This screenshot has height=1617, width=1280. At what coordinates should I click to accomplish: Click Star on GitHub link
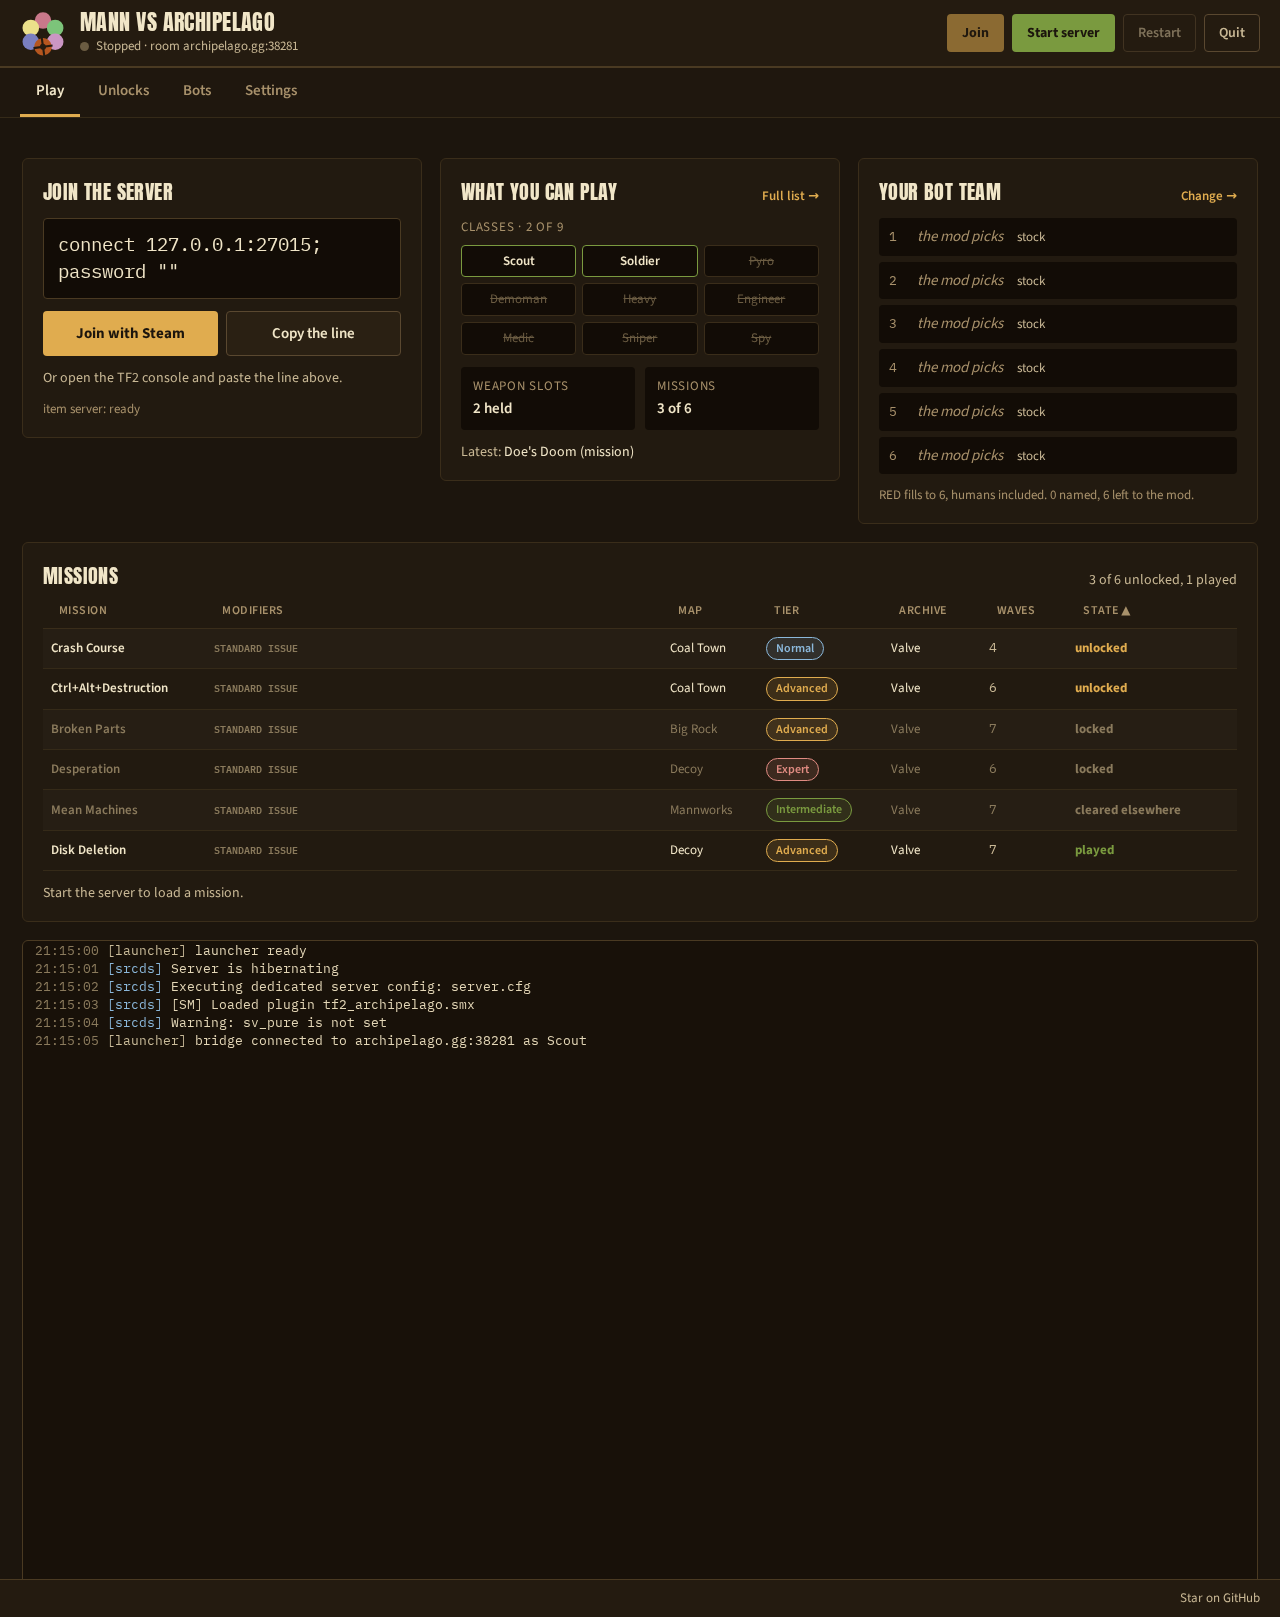click(1219, 1598)
